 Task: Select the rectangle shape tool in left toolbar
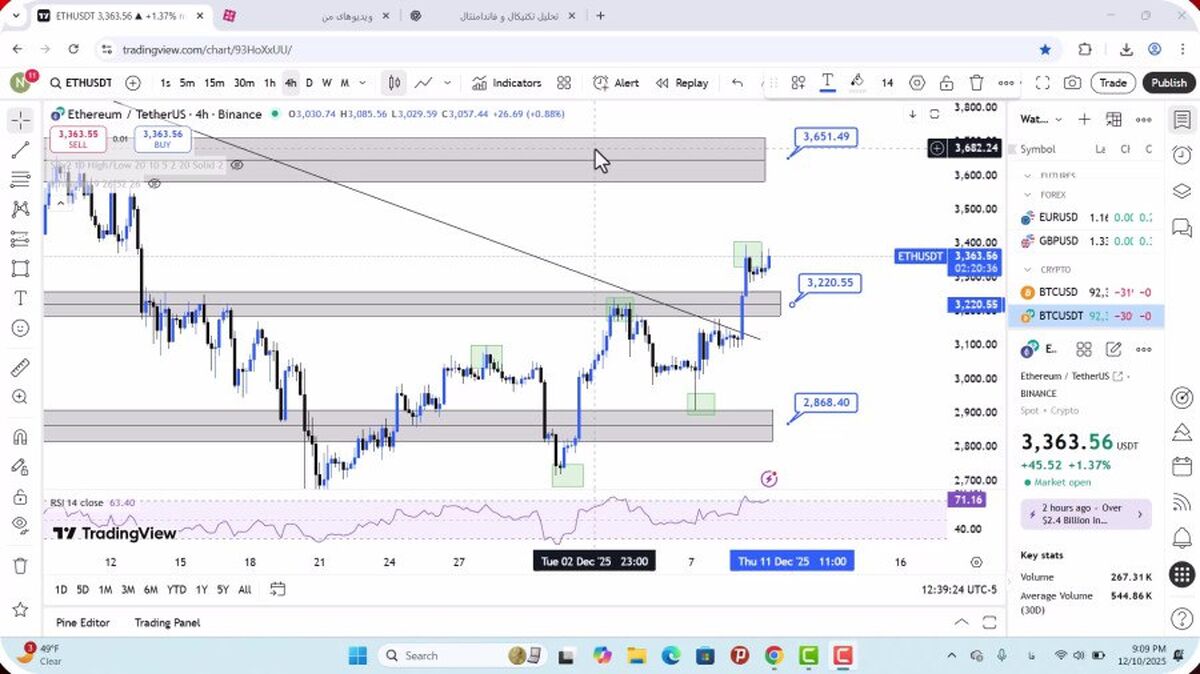click(x=20, y=268)
